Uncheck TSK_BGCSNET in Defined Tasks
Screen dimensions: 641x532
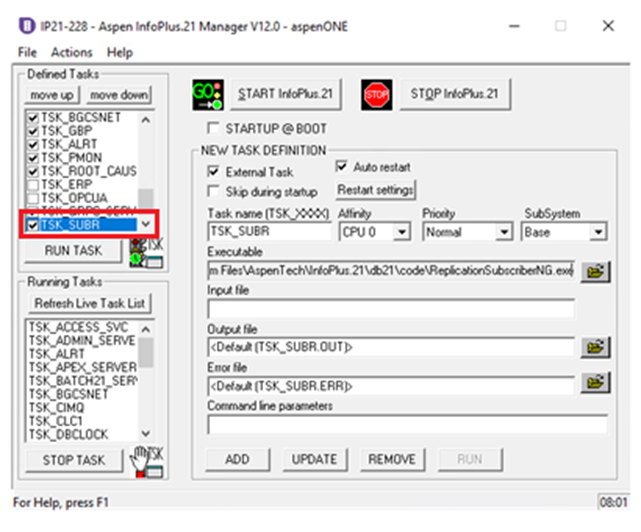pos(33,118)
